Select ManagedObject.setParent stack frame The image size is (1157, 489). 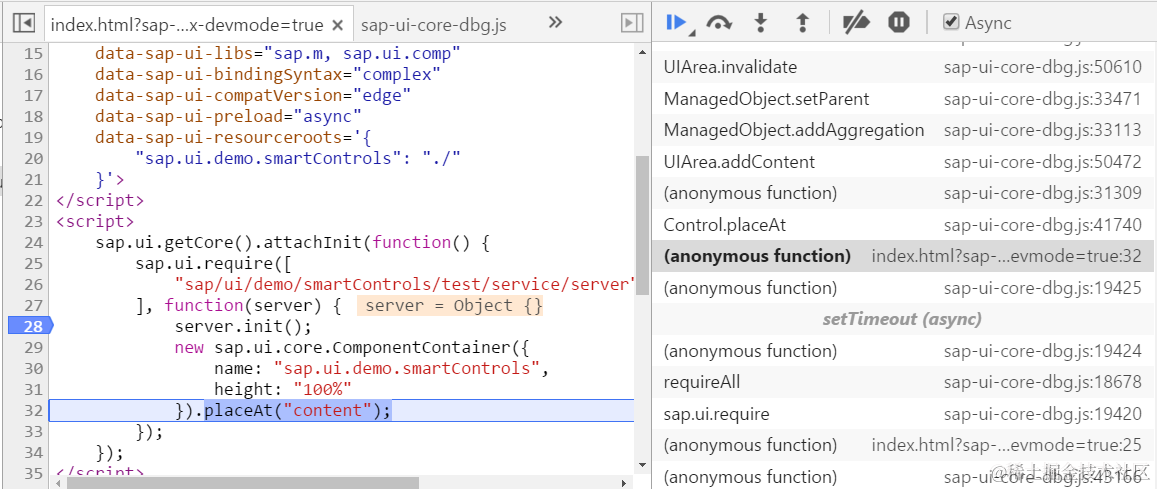click(x=904, y=99)
